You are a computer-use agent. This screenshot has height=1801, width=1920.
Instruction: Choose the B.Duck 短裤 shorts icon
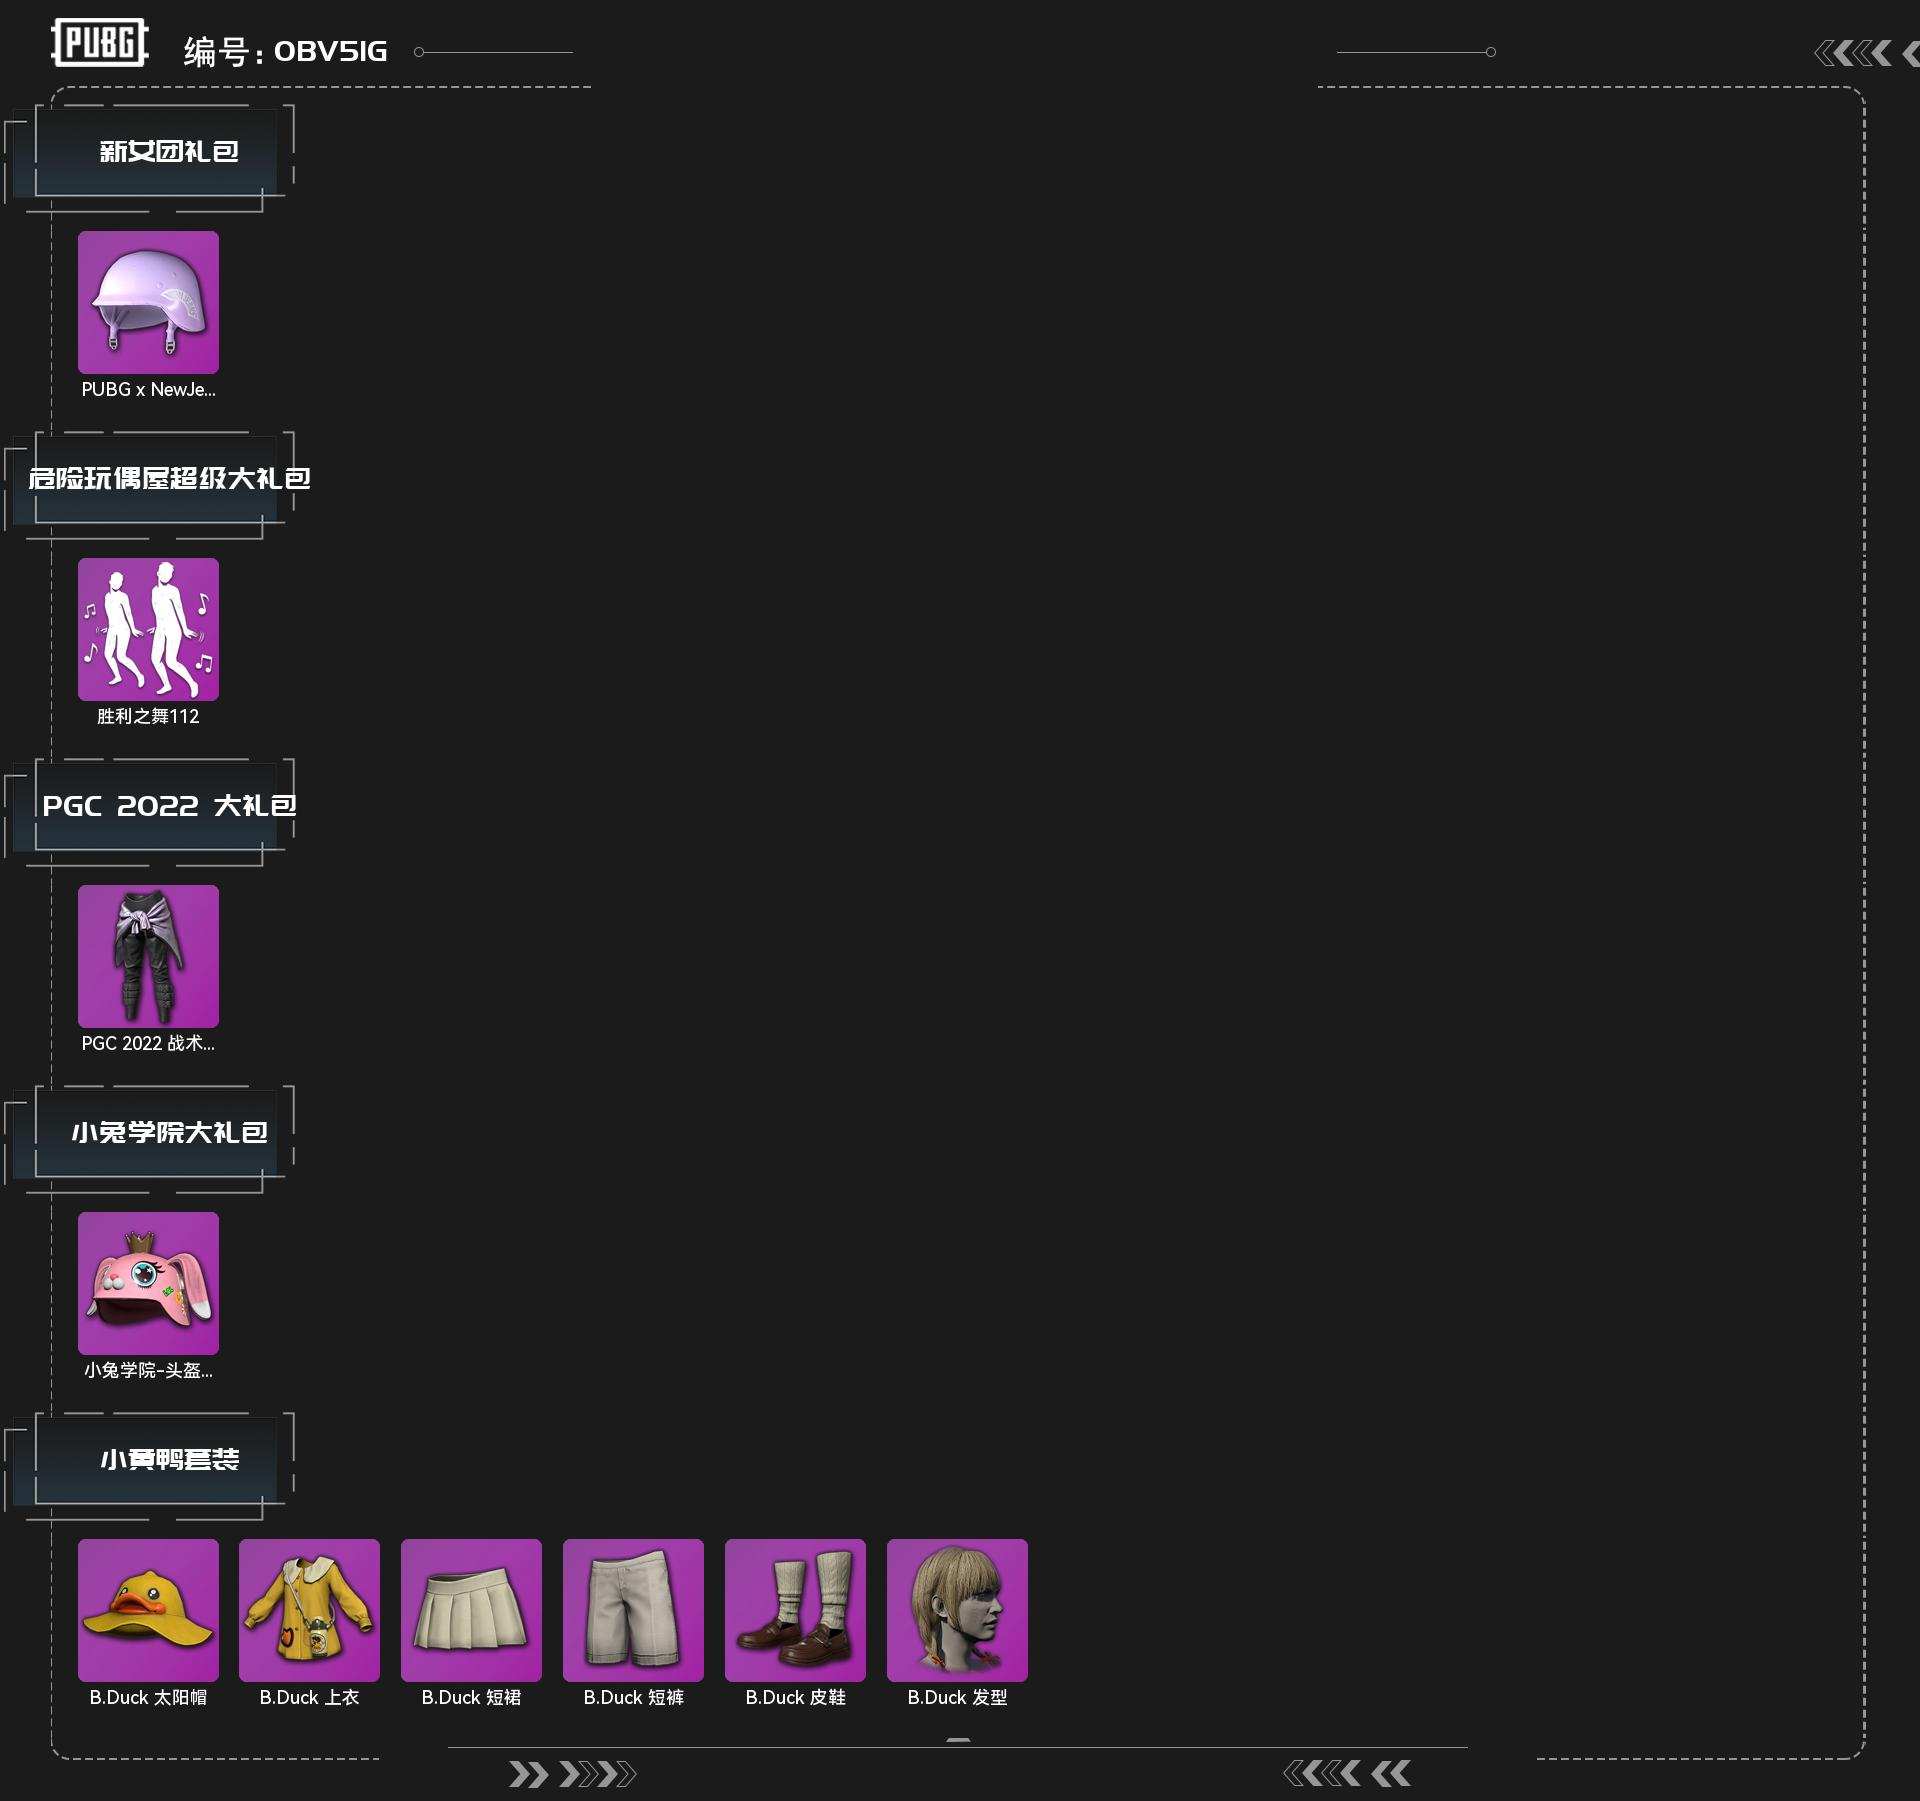point(633,1610)
